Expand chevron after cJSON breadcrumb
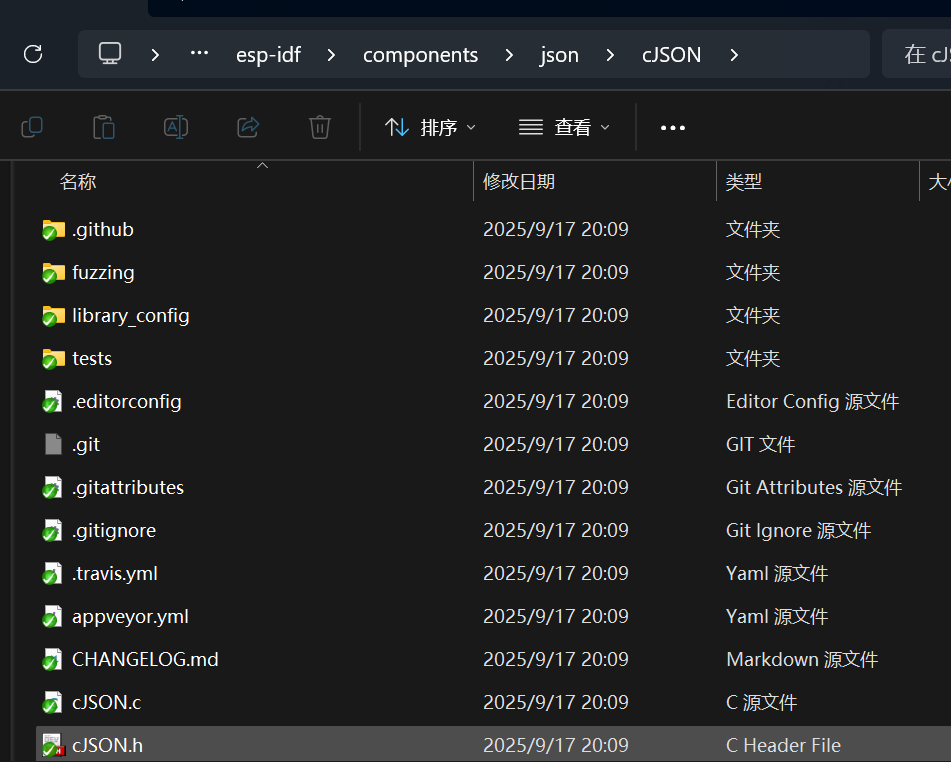Viewport: 951px width, 762px height. pyautogui.click(x=734, y=55)
